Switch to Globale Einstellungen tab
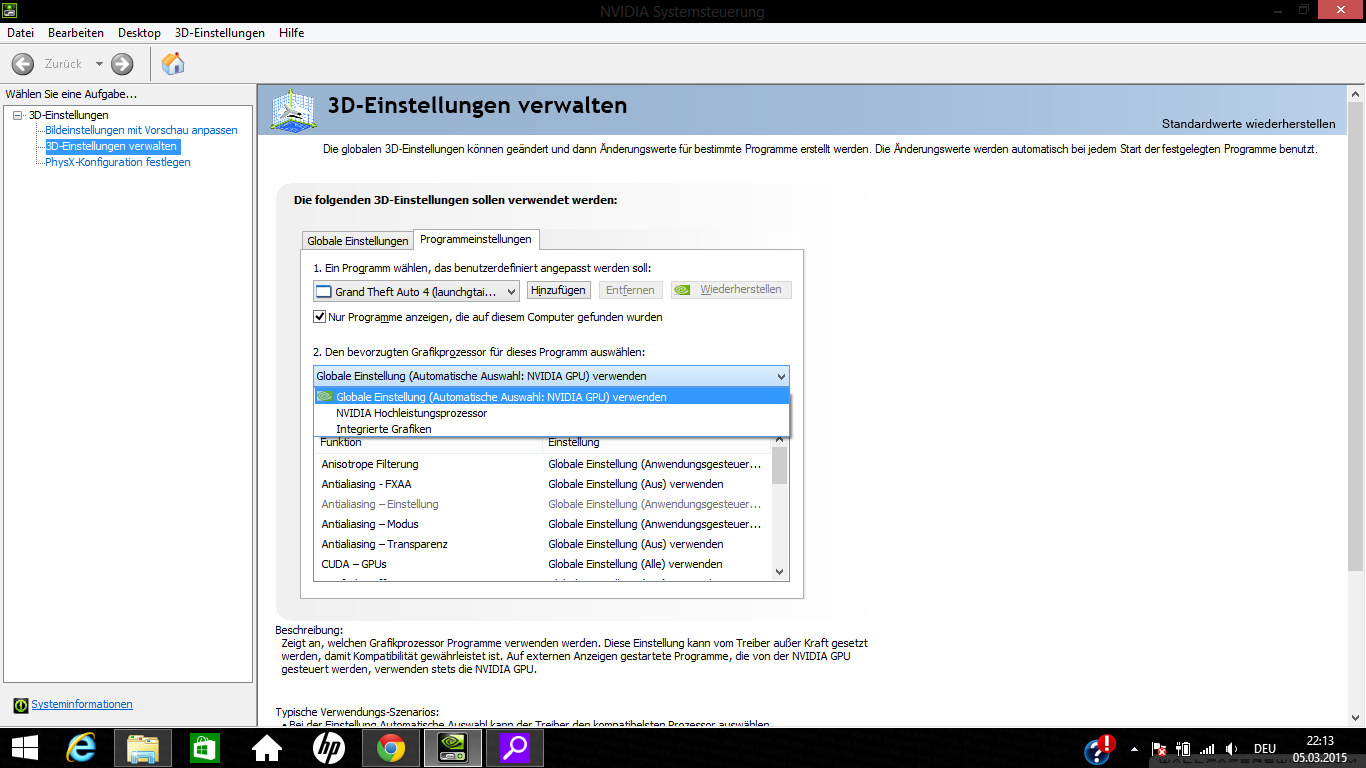This screenshot has width=1366, height=768. pos(358,241)
